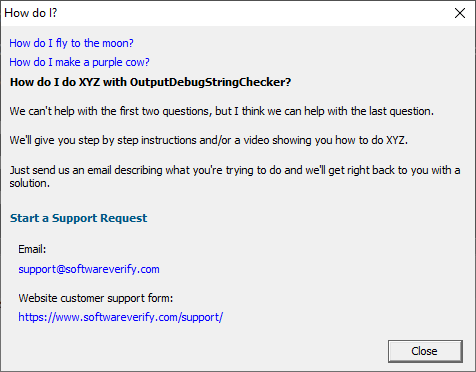
Task: Click the 'Email:' label
Action: (x=32, y=249)
